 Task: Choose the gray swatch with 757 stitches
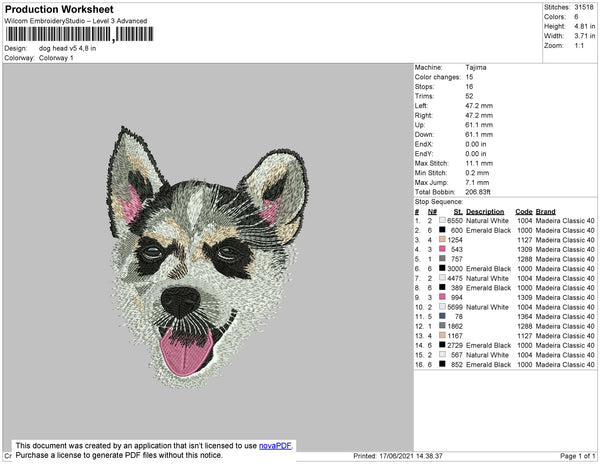click(442, 259)
